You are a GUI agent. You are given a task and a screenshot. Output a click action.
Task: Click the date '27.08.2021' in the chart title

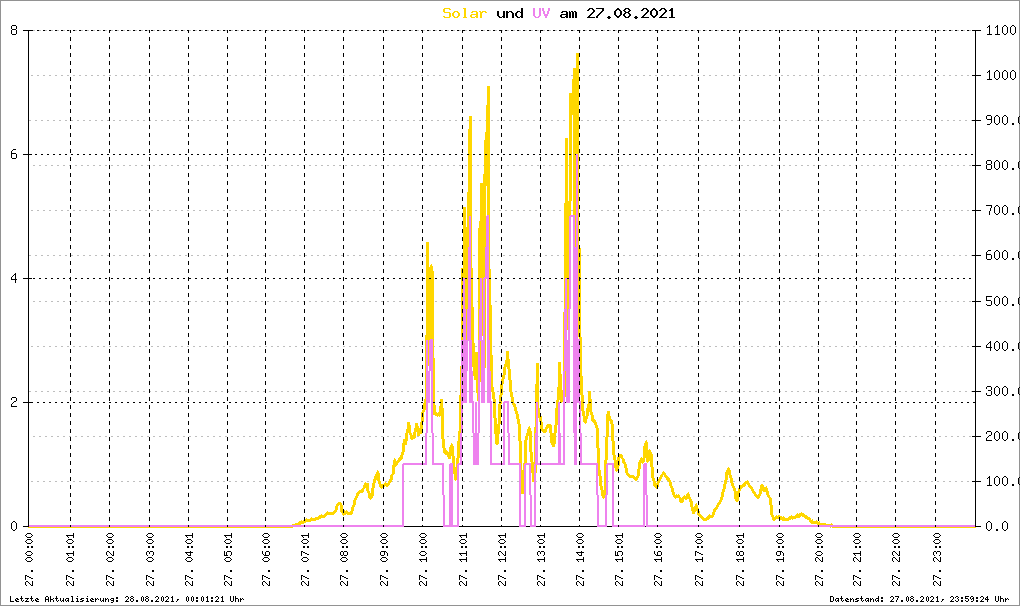[x=630, y=13]
